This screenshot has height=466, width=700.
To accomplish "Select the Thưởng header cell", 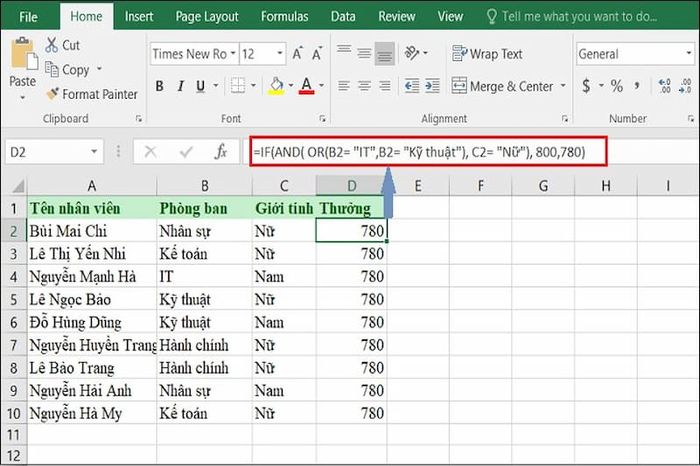I will click(x=351, y=208).
